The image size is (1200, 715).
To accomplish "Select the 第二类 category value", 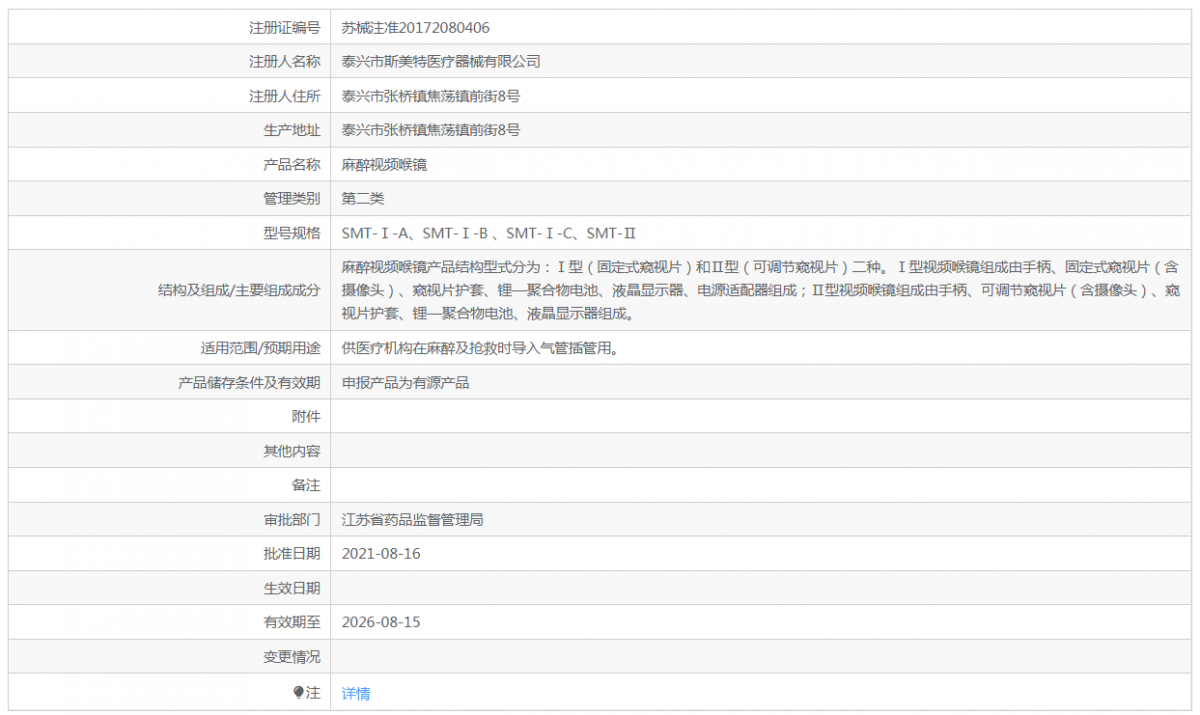I will [363, 198].
